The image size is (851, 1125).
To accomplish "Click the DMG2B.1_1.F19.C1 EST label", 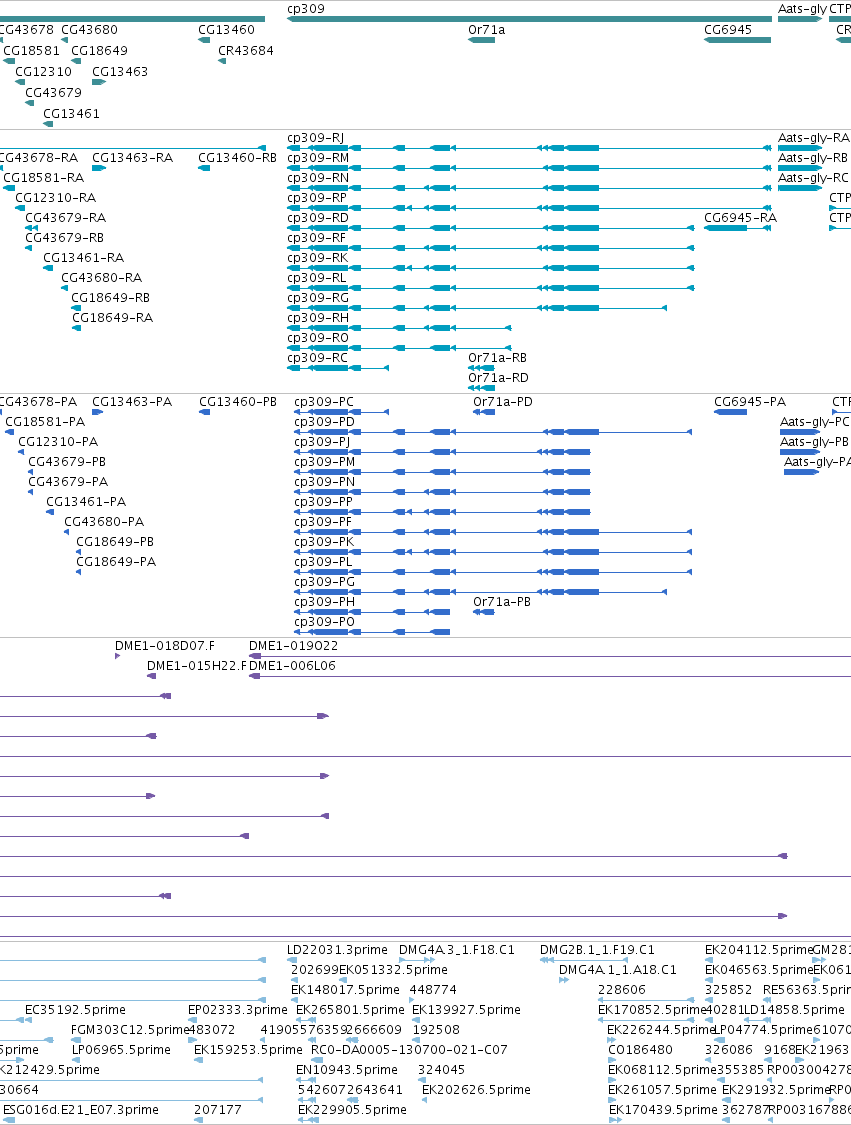I will pos(597,950).
